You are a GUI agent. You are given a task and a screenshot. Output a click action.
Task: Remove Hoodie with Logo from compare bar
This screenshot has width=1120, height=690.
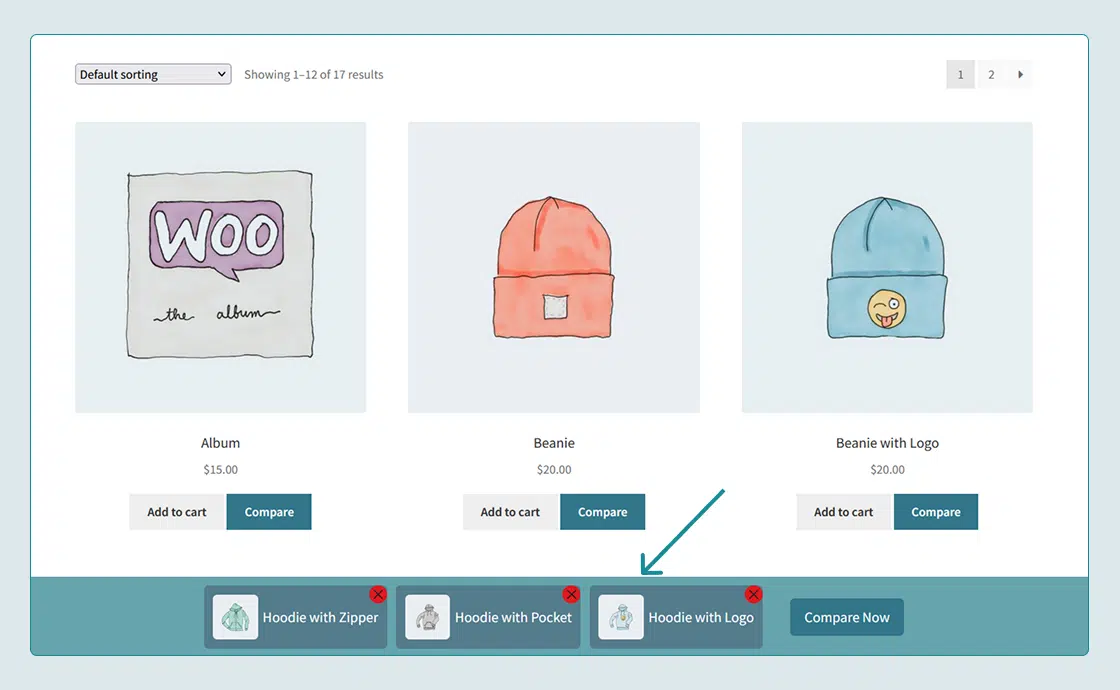754,595
